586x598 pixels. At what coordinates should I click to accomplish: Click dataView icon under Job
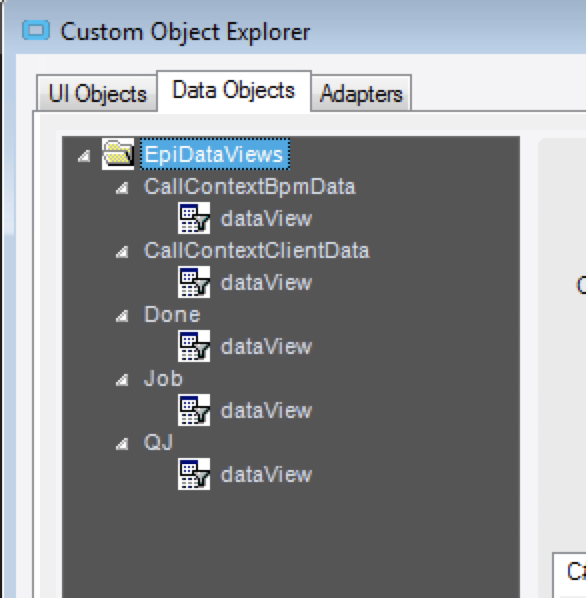(x=194, y=410)
